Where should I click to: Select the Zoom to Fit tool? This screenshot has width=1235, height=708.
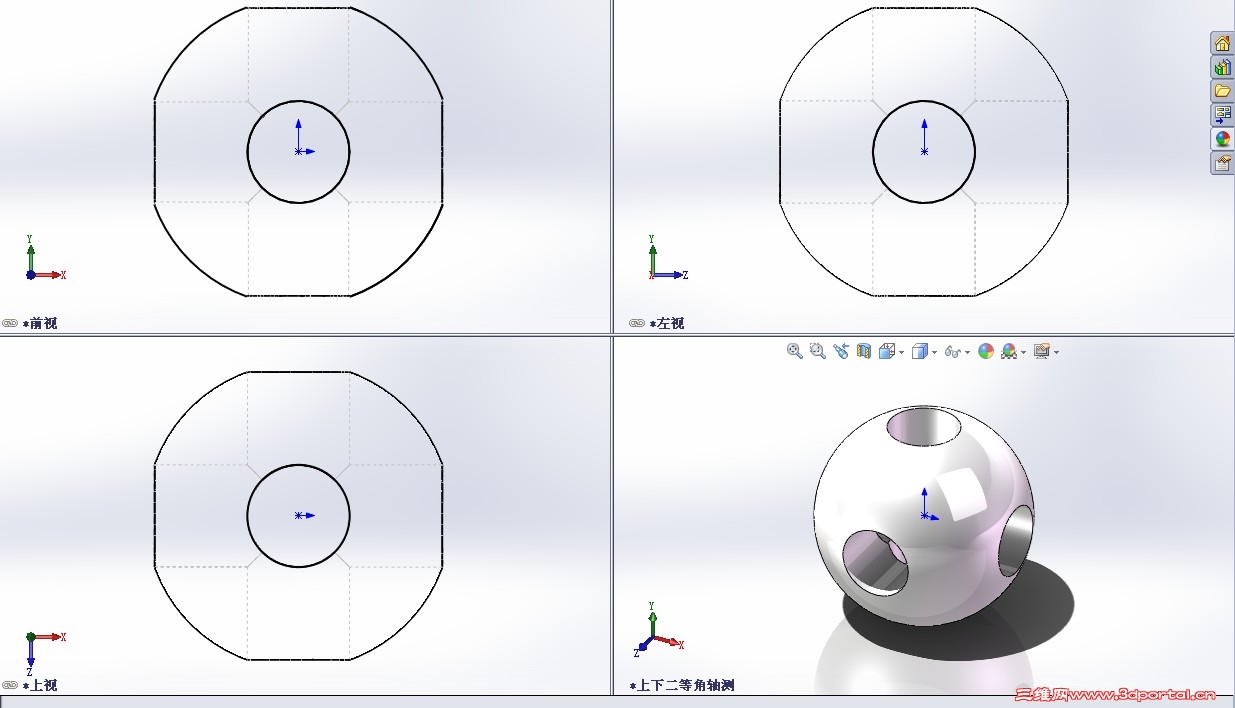point(794,350)
